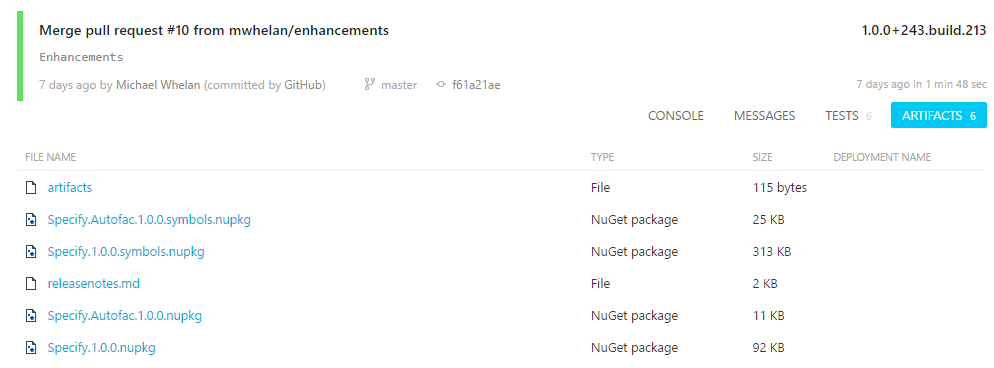Click the artifacts file icon

coord(30,187)
